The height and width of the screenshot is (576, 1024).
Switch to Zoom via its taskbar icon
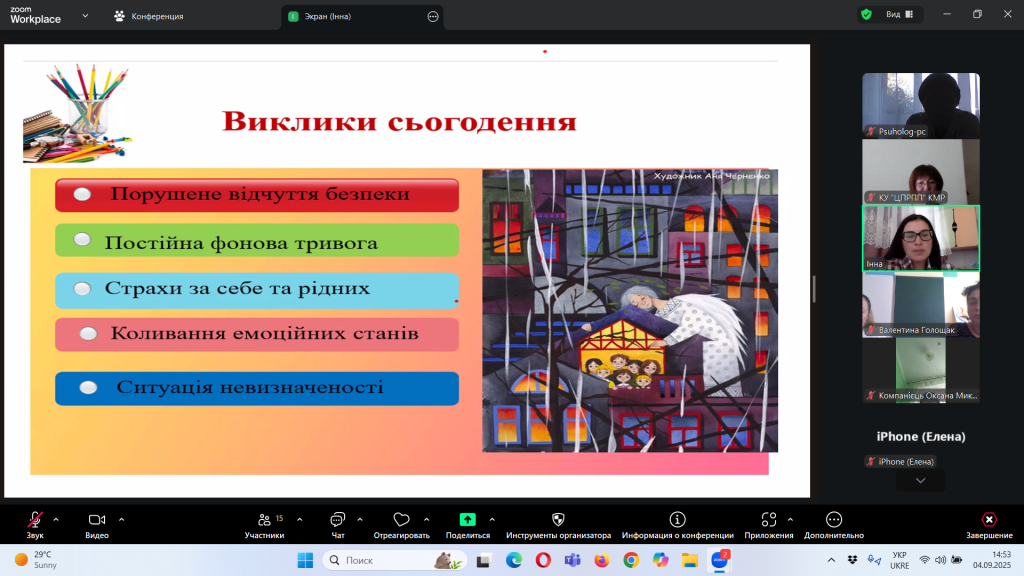720,560
